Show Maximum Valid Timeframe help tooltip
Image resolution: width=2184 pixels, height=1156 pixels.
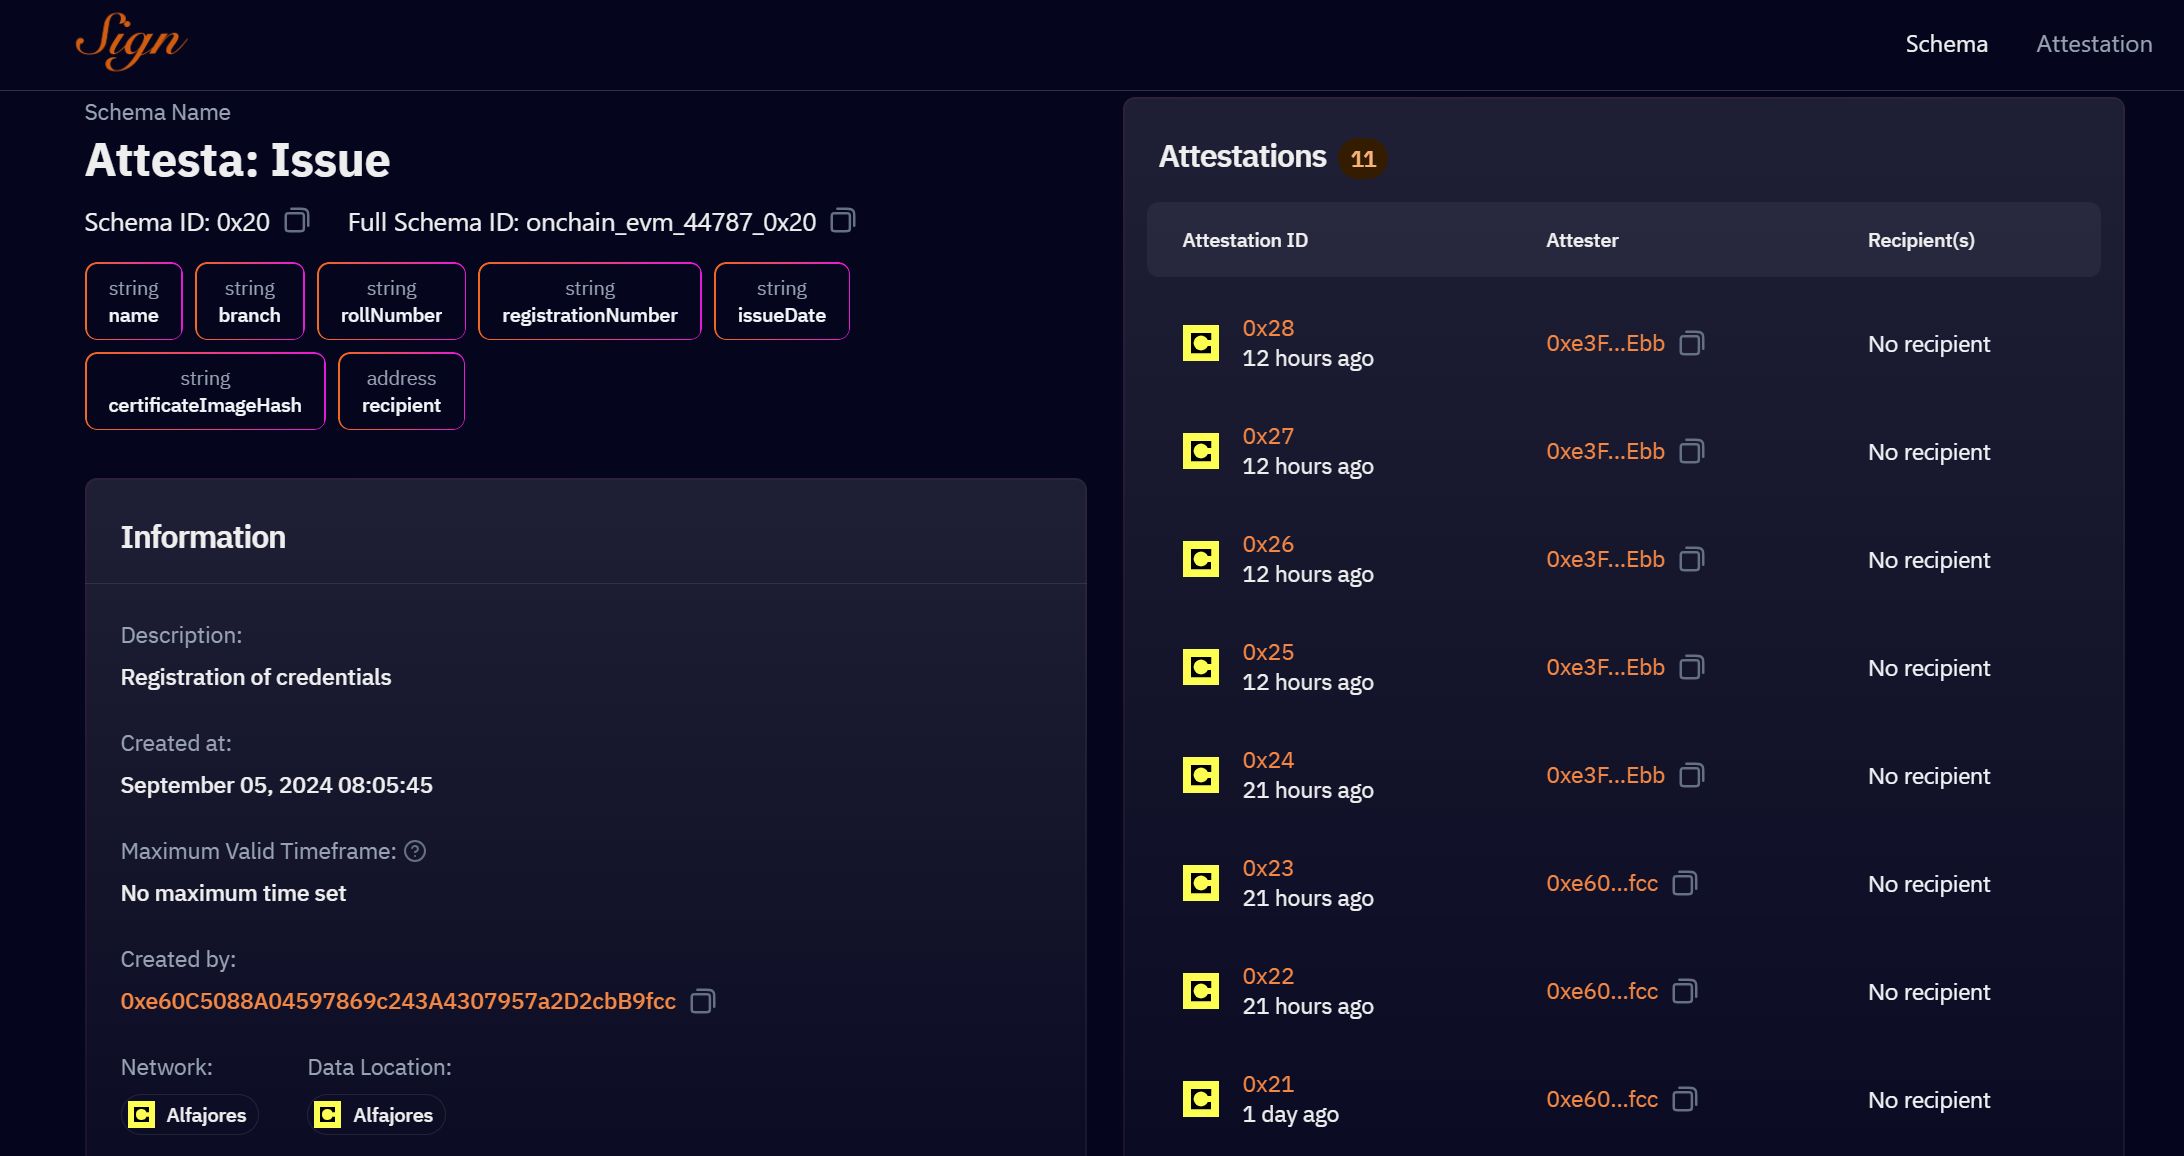click(415, 851)
